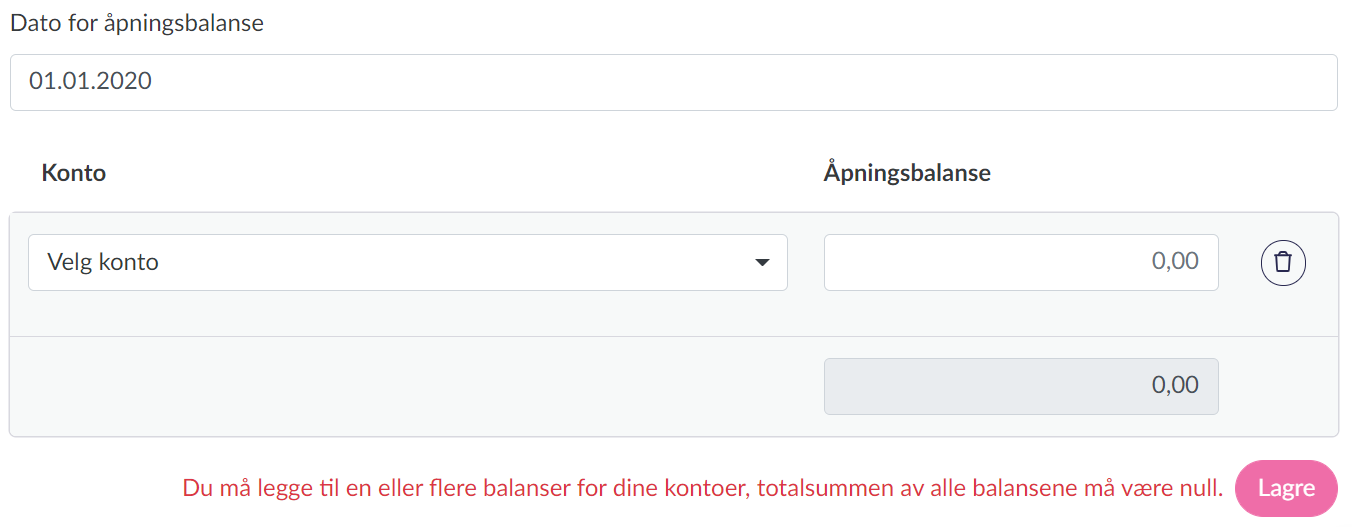Expand the account list via the down arrow
The height and width of the screenshot is (527, 1352).
point(762,263)
